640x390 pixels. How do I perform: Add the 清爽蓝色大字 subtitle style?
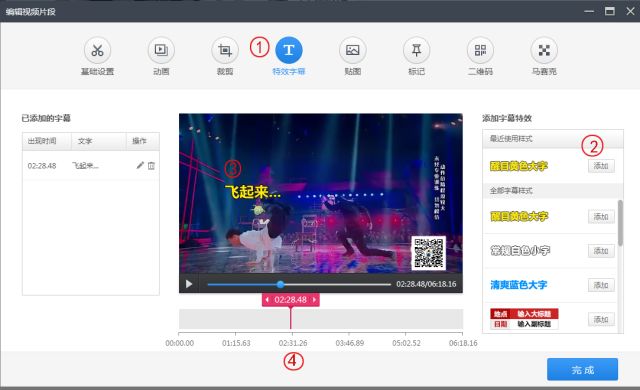point(601,285)
